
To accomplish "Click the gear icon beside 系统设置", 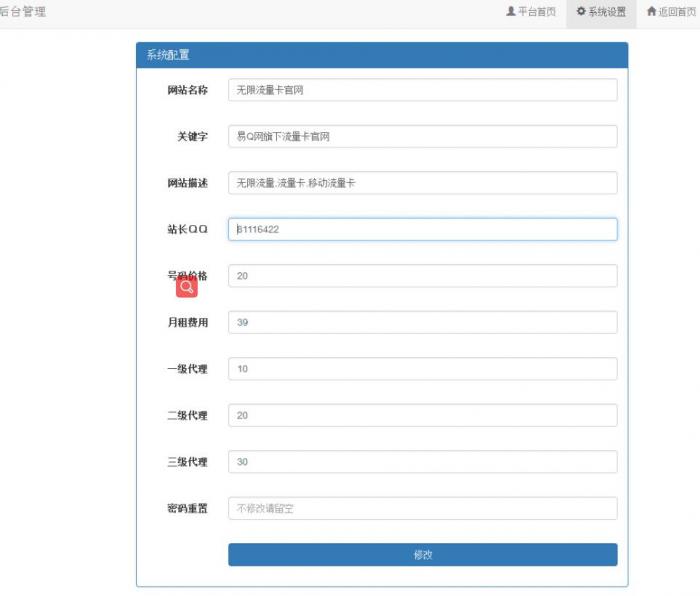I will 581,12.
